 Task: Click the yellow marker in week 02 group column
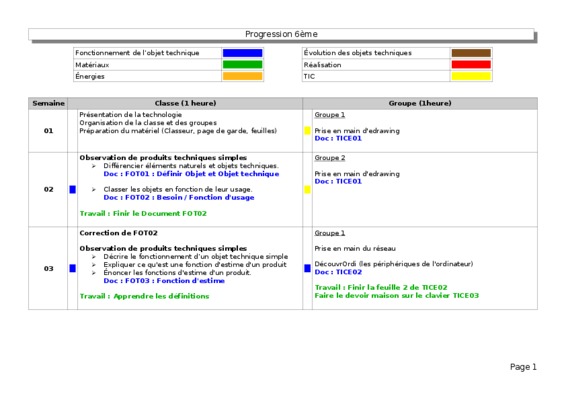click(x=307, y=189)
